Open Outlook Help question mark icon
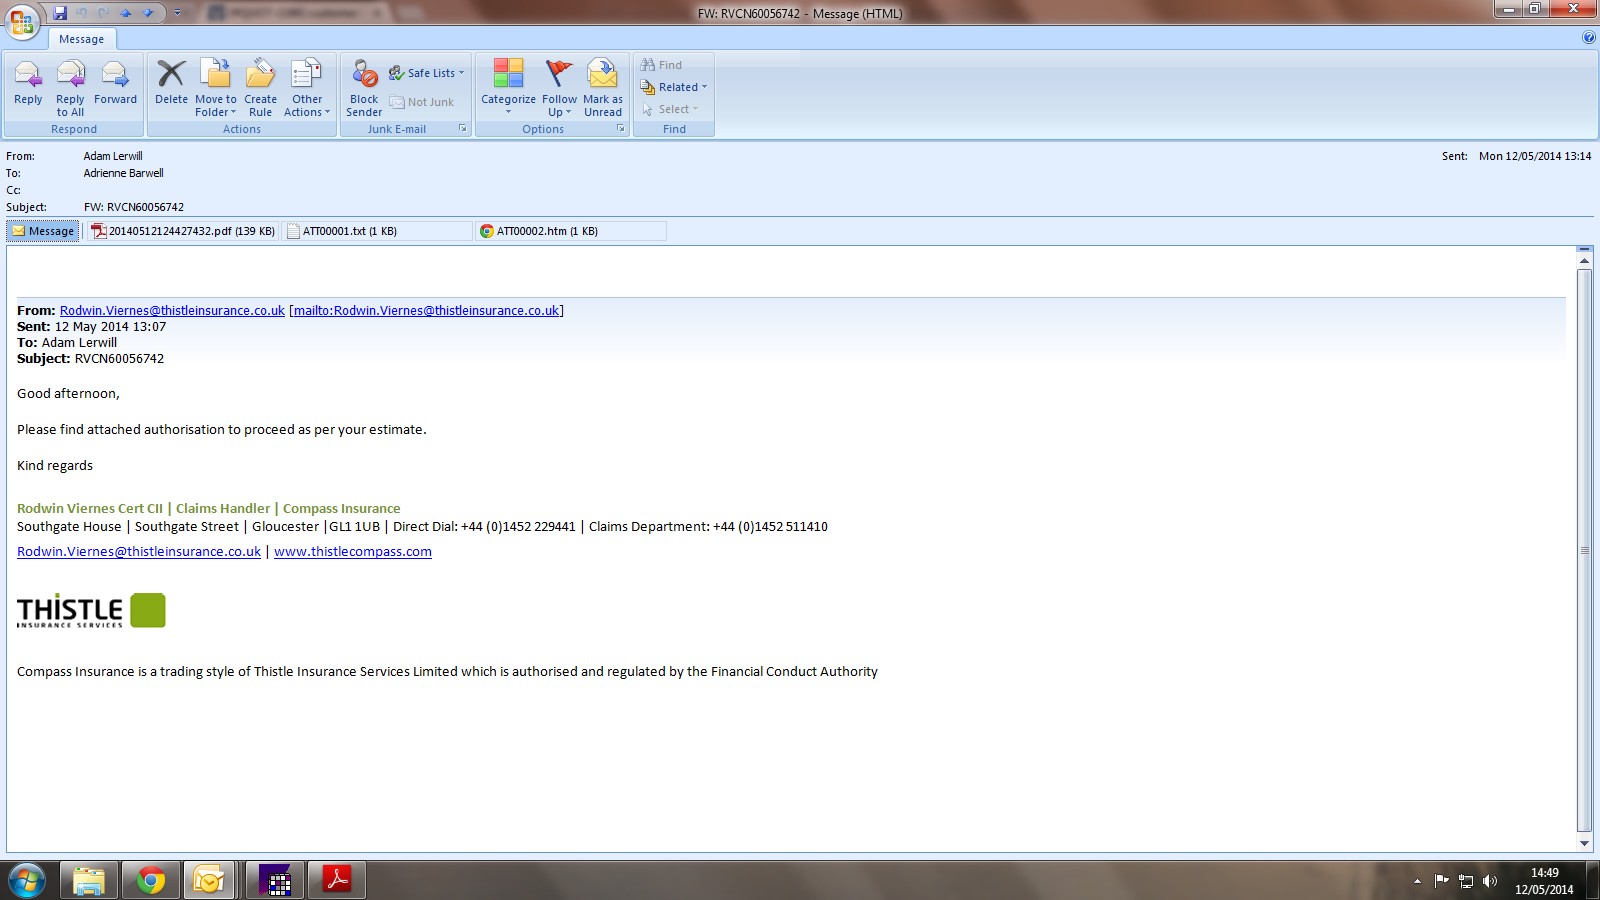1600x900 pixels. (x=1589, y=38)
